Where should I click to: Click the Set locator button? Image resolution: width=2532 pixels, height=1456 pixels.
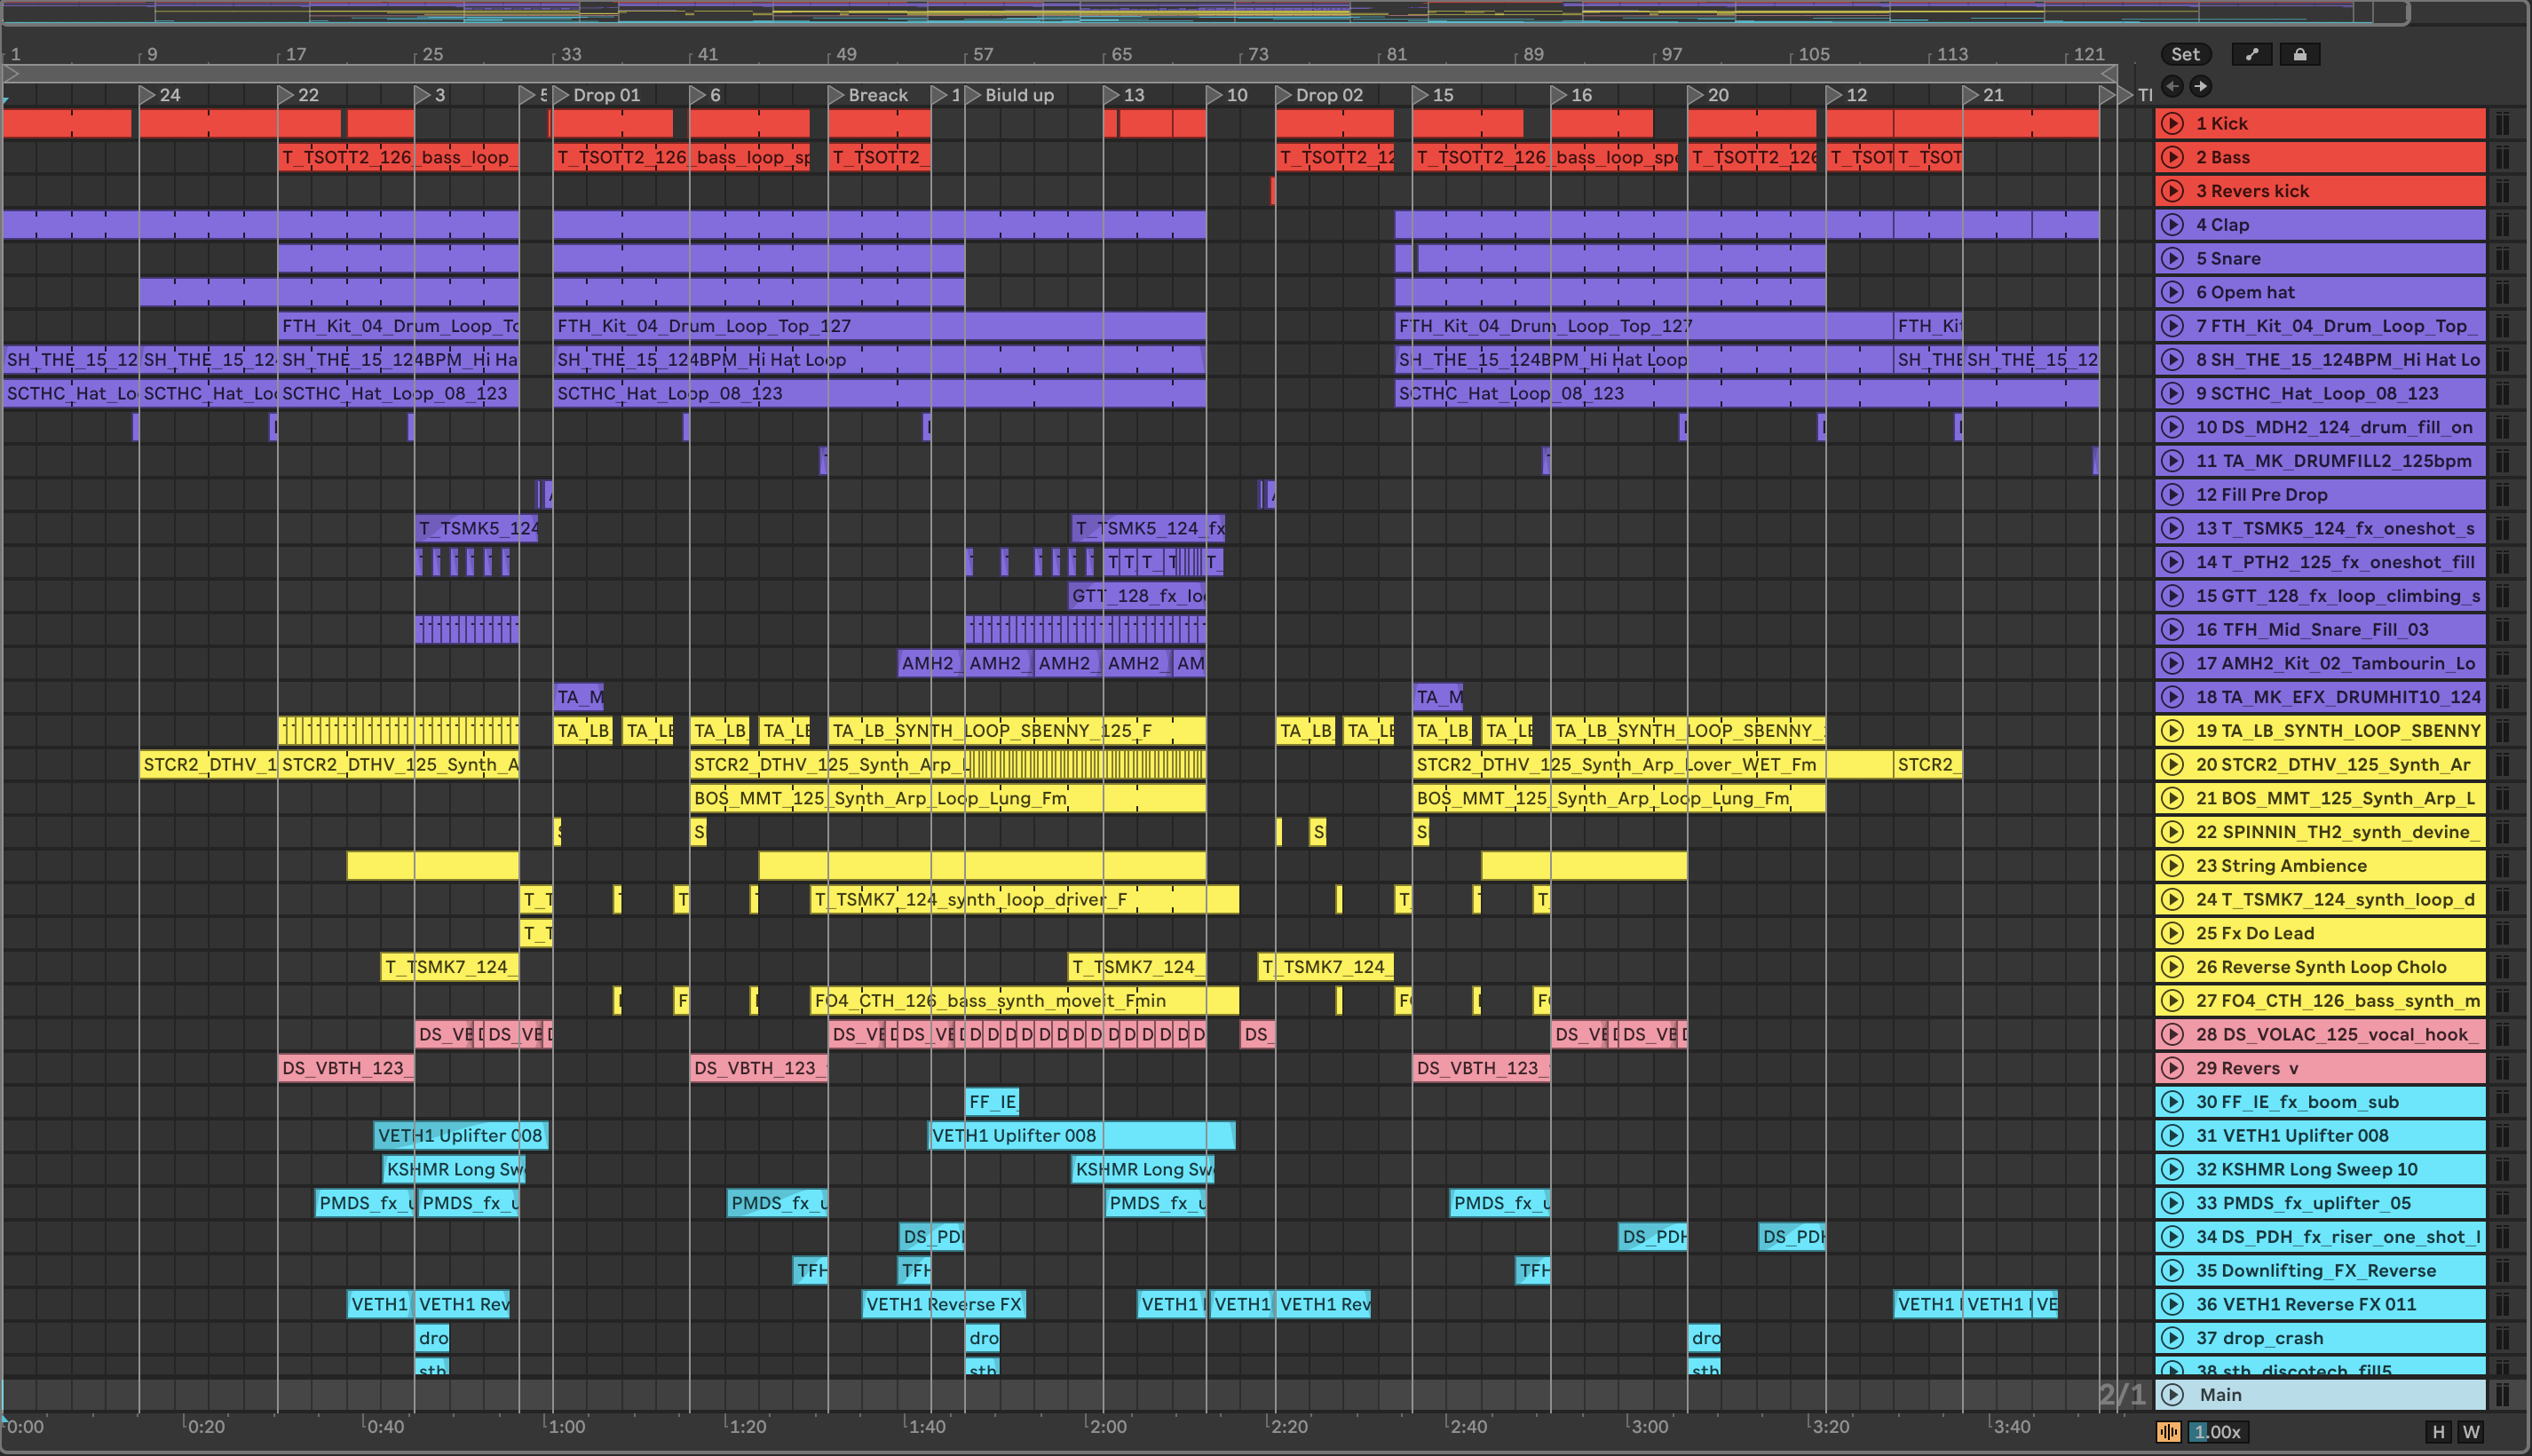point(2185,55)
